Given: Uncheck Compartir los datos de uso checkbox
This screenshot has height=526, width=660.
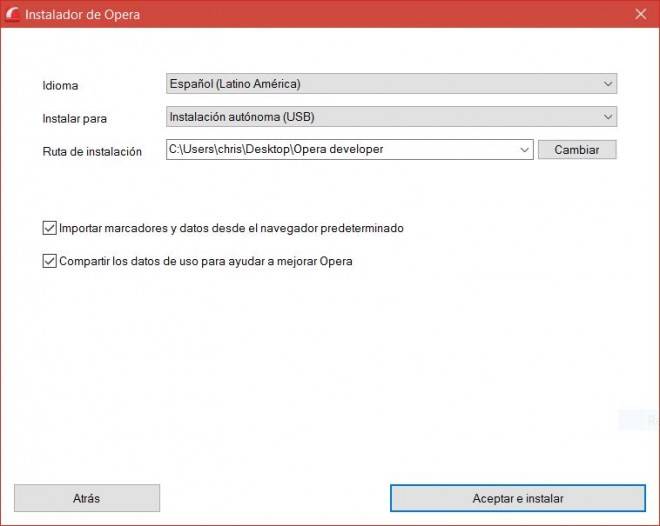Looking at the screenshot, I should [50, 261].
